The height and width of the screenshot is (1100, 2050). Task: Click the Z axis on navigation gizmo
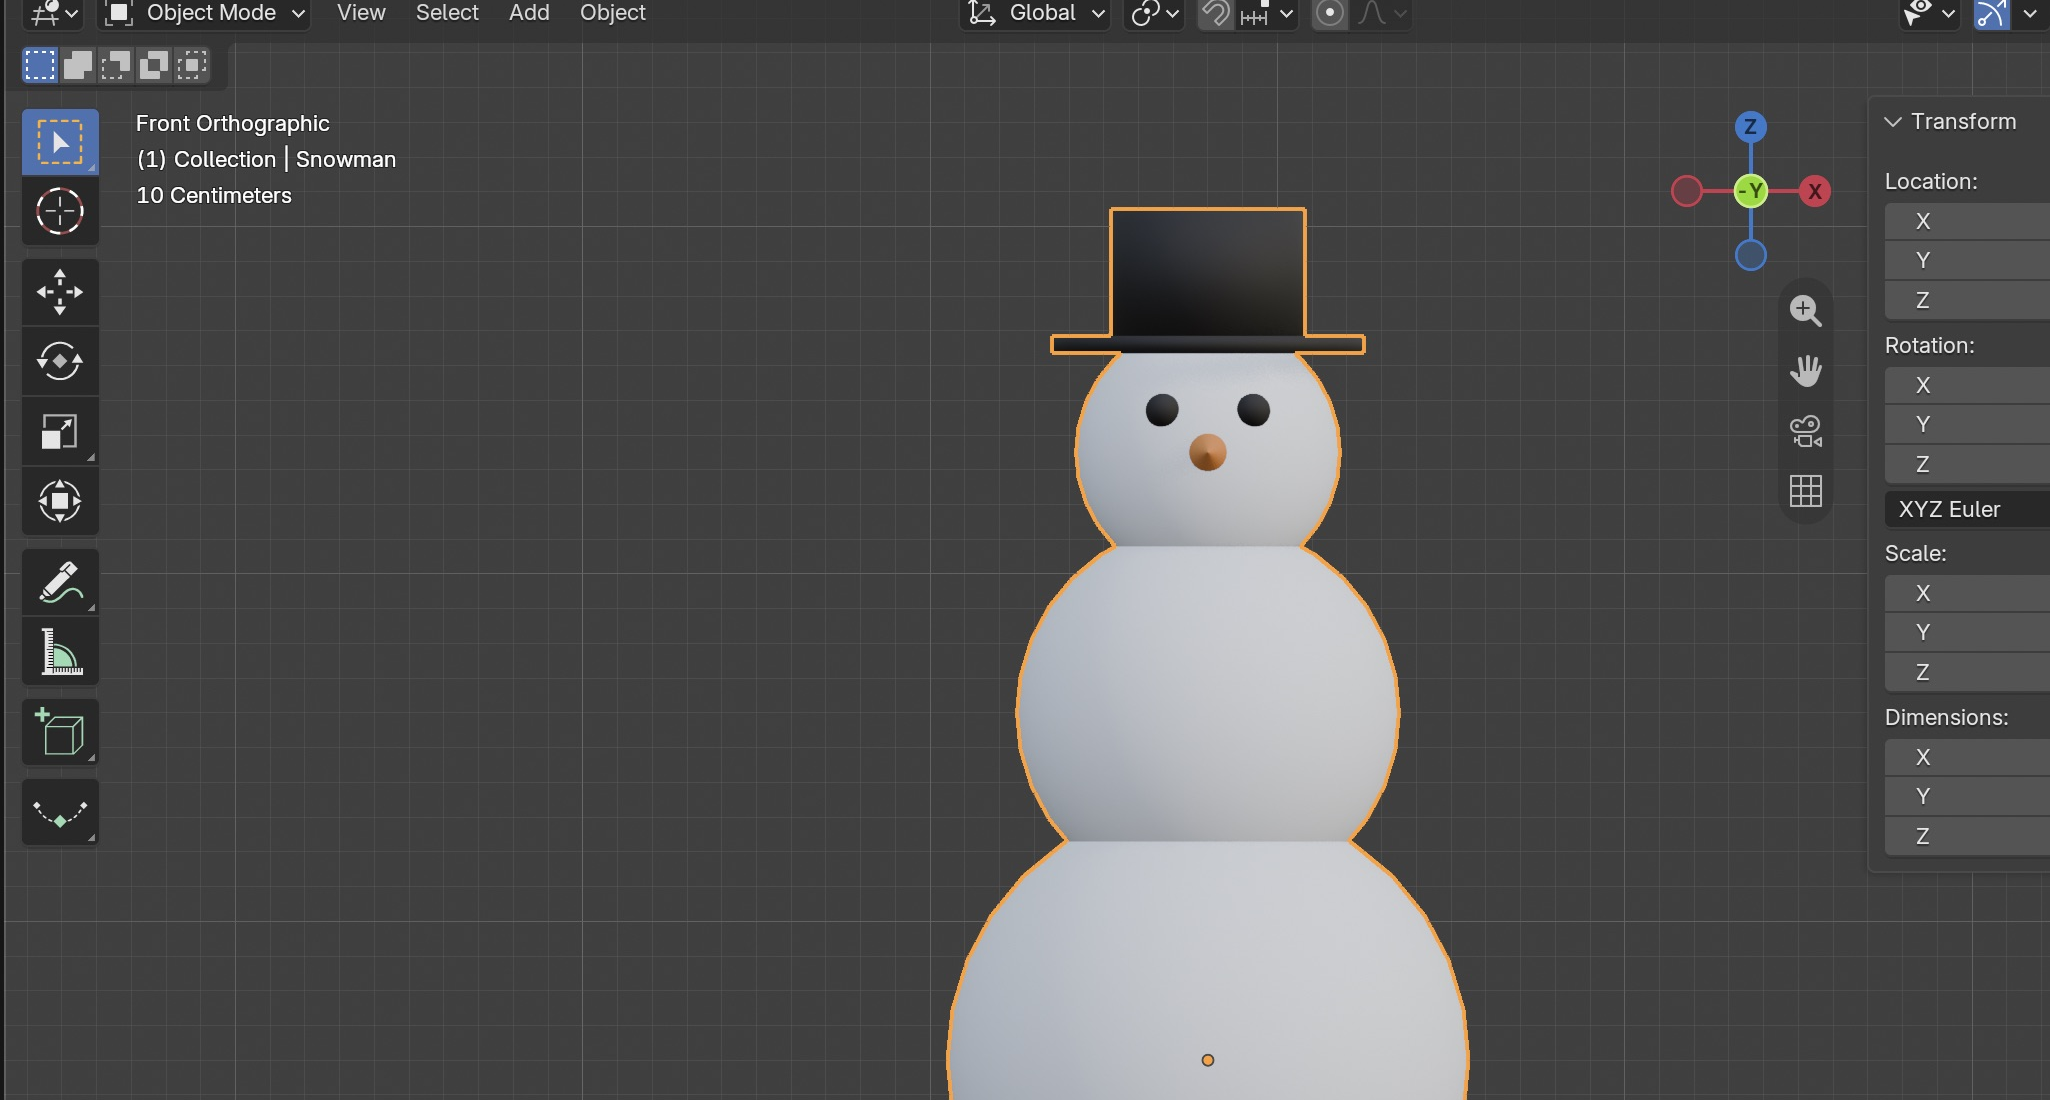click(1750, 127)
